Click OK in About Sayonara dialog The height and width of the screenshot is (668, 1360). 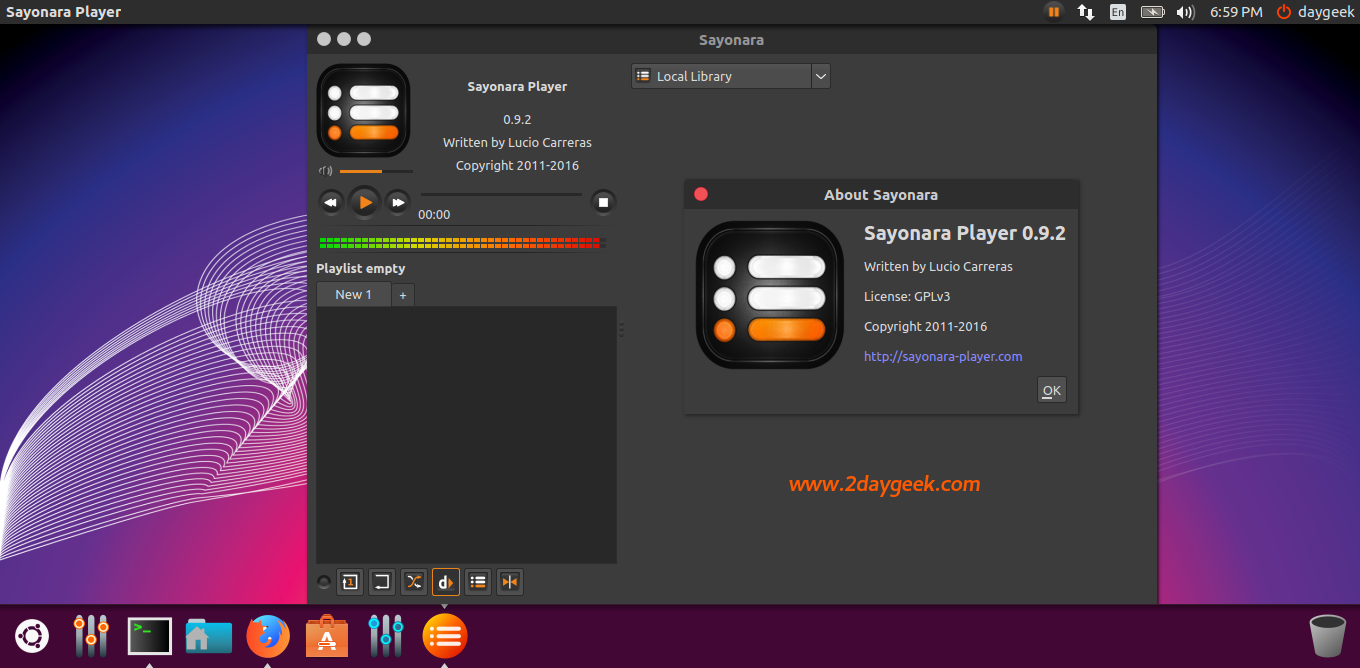coord(1052,391)
